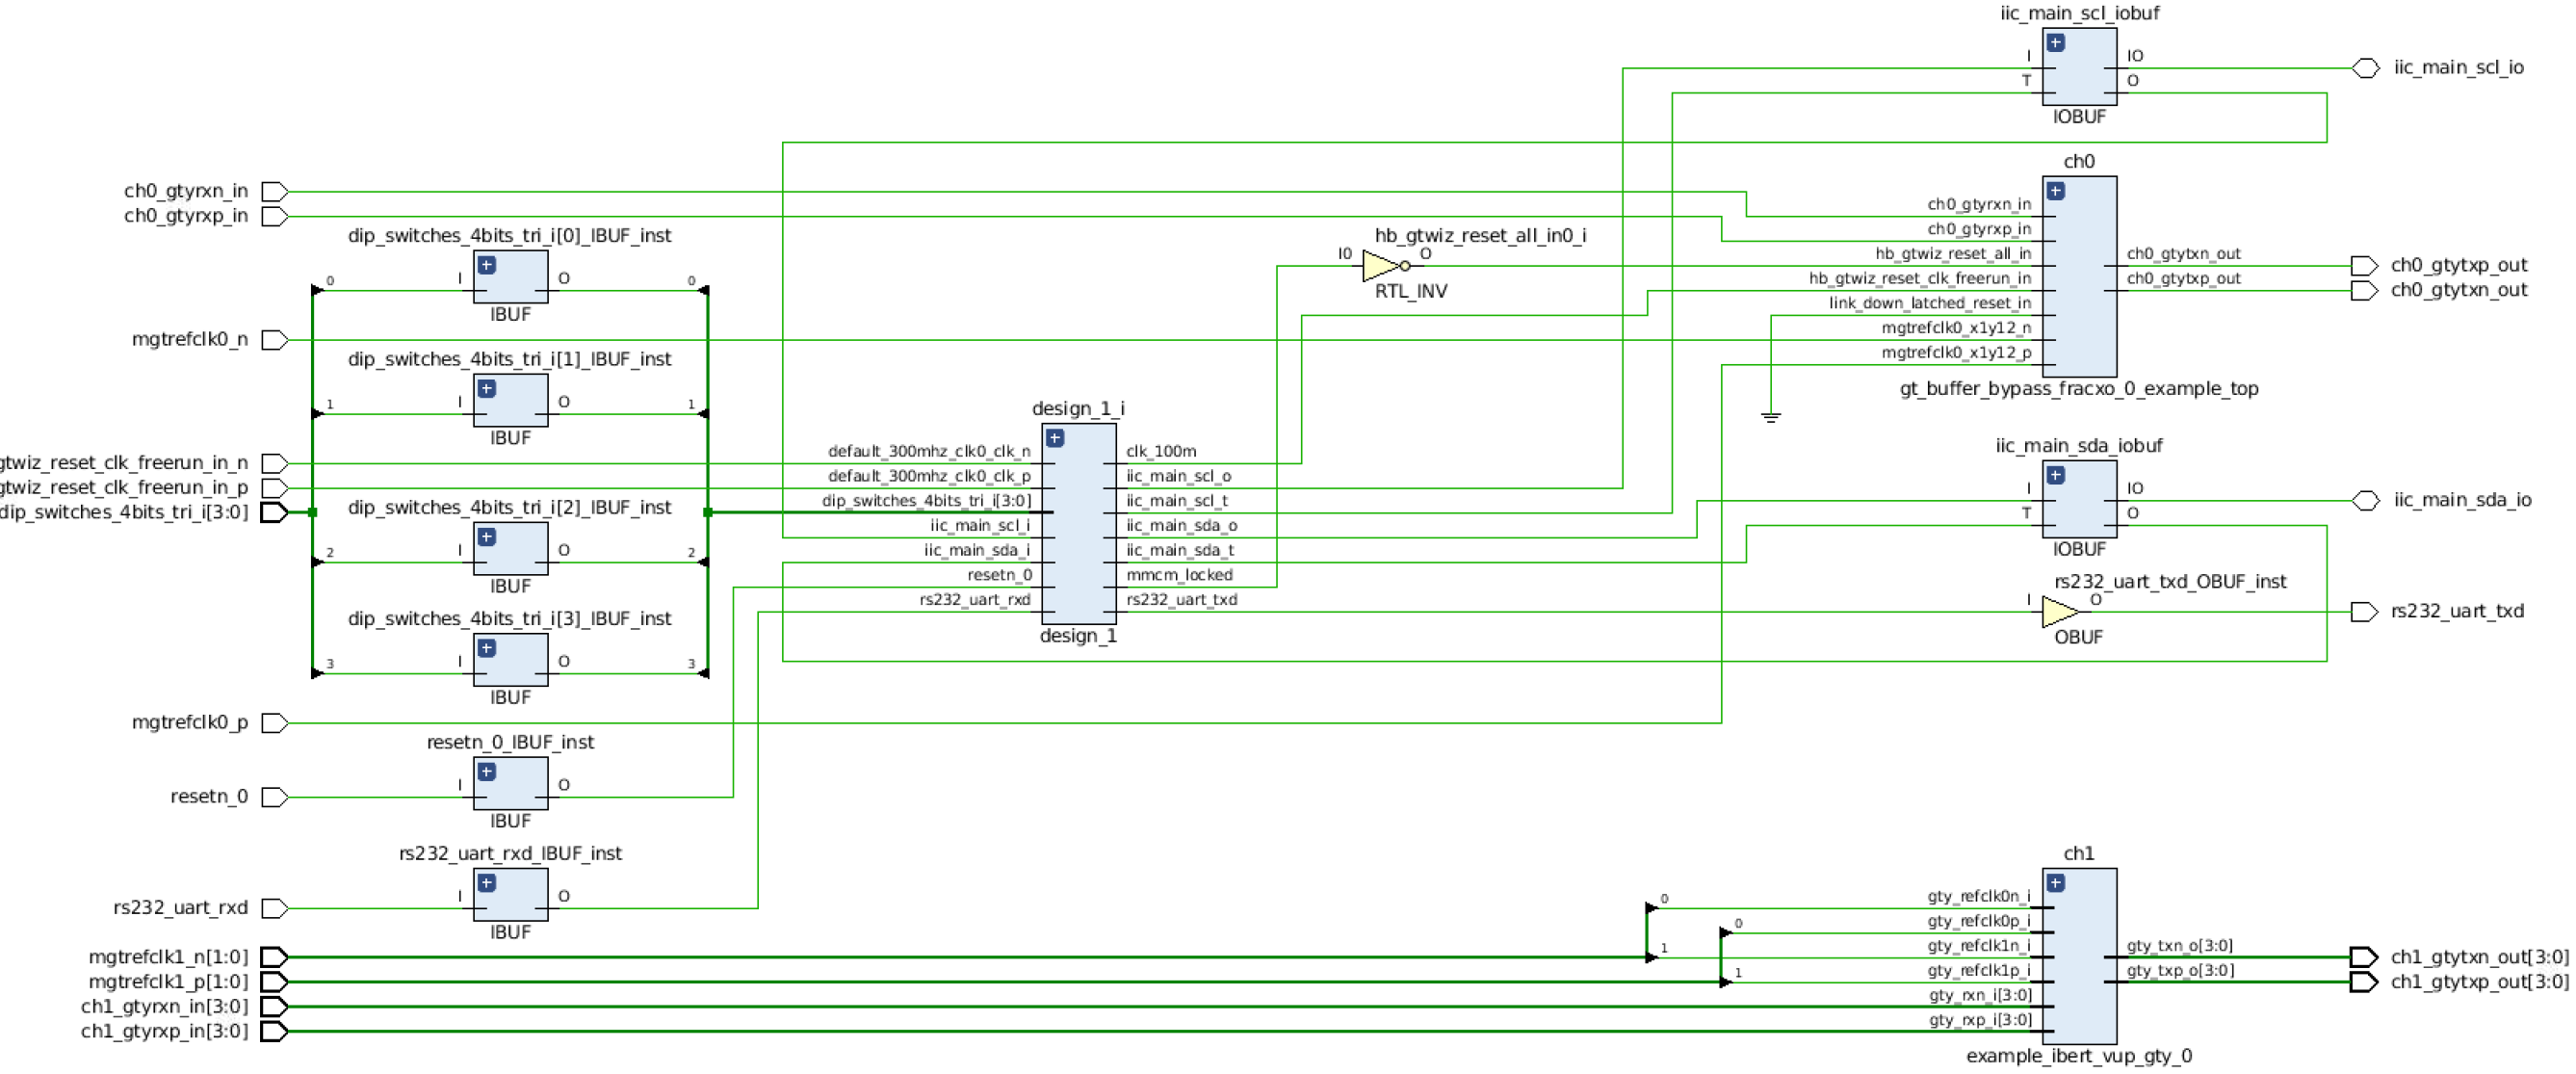Click the ch1_gtyrxn_in[3:0] bus port symbol
2576x1074 pixels.
275,1007
